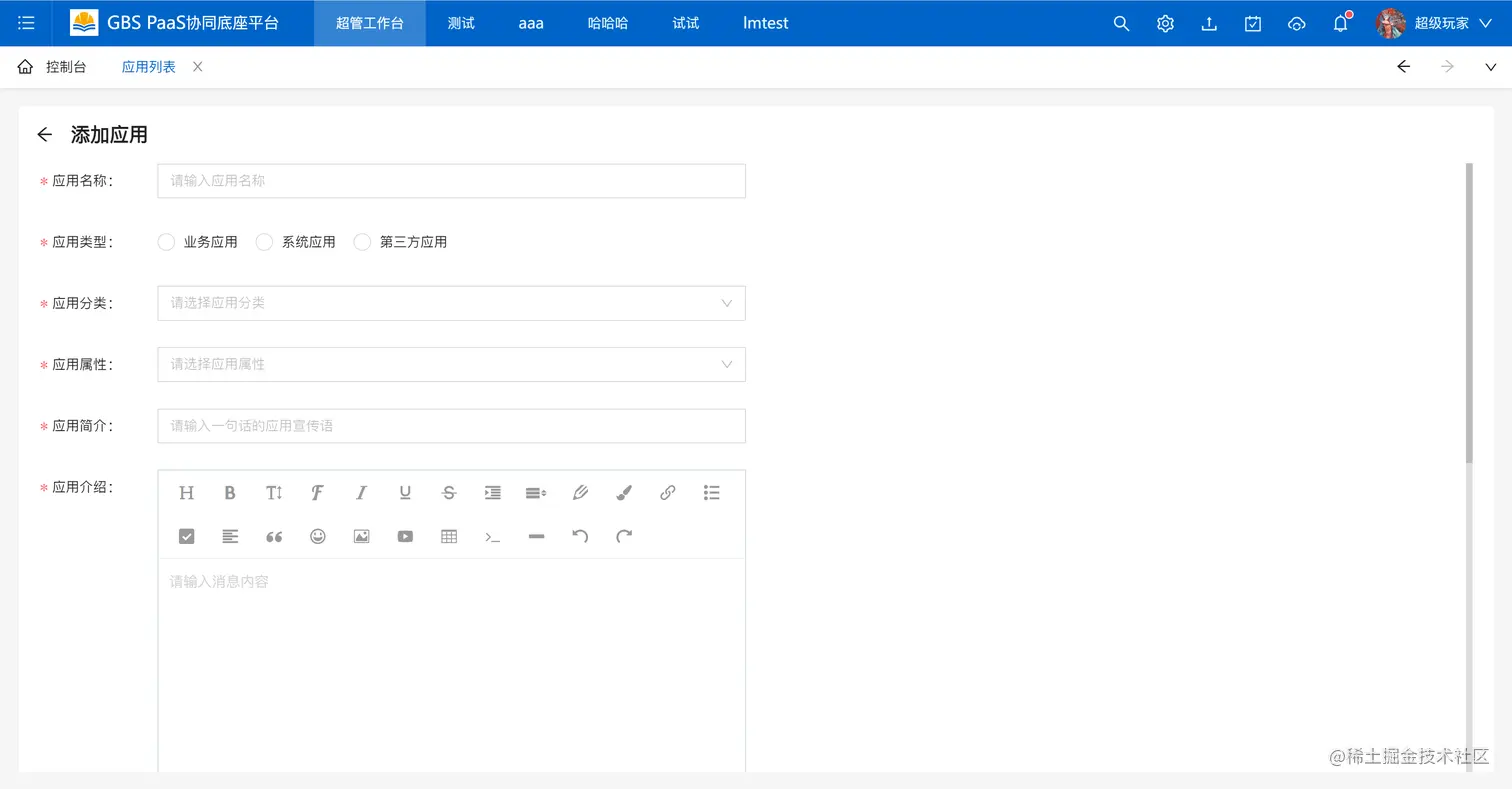1512x789 pixels.
Task: Select the 业务应用 radio button
Action: point(166,242)
